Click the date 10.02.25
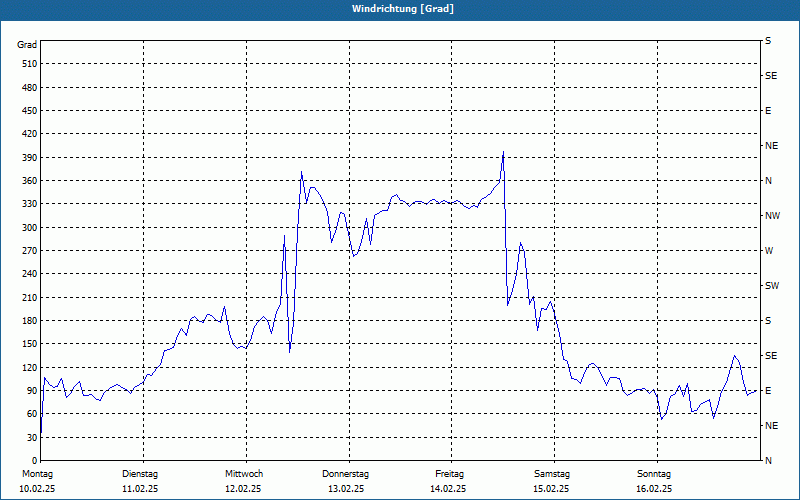The image size is (800, 500). pyautogui.click(x=37, y=489)
